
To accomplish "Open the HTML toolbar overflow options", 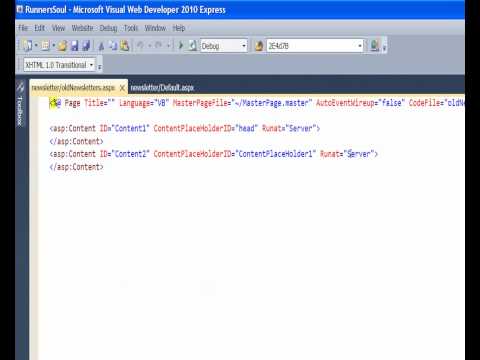I will (99, 66).
